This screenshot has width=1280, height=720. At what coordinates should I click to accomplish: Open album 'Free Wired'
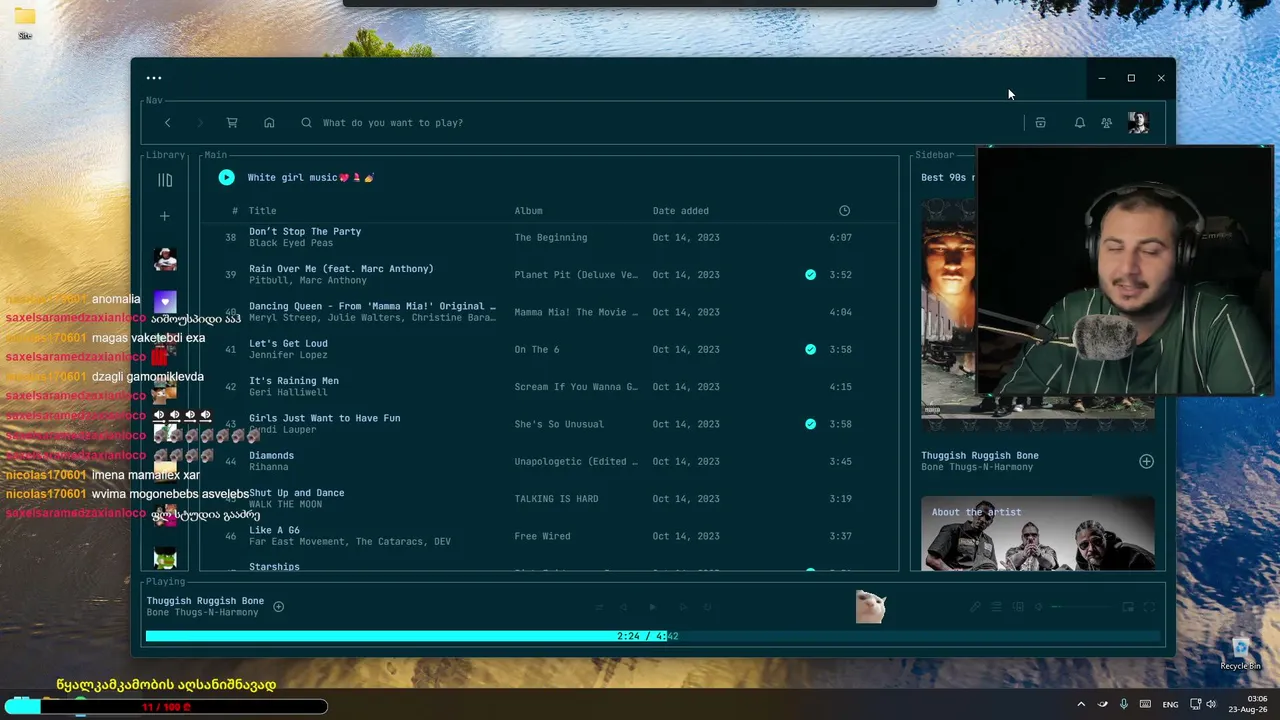(542, 536)
